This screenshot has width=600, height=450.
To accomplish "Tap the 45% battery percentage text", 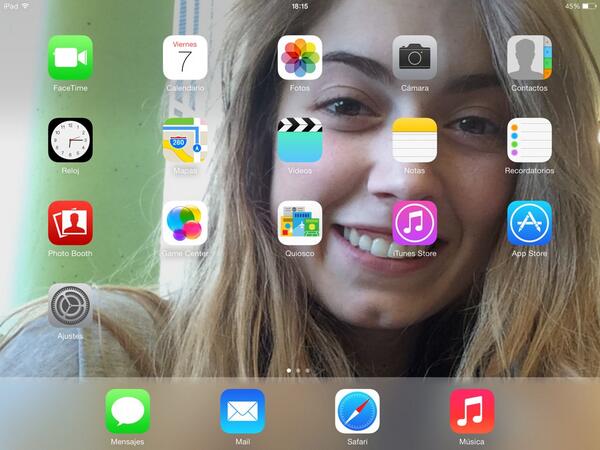I will [572, 6].
